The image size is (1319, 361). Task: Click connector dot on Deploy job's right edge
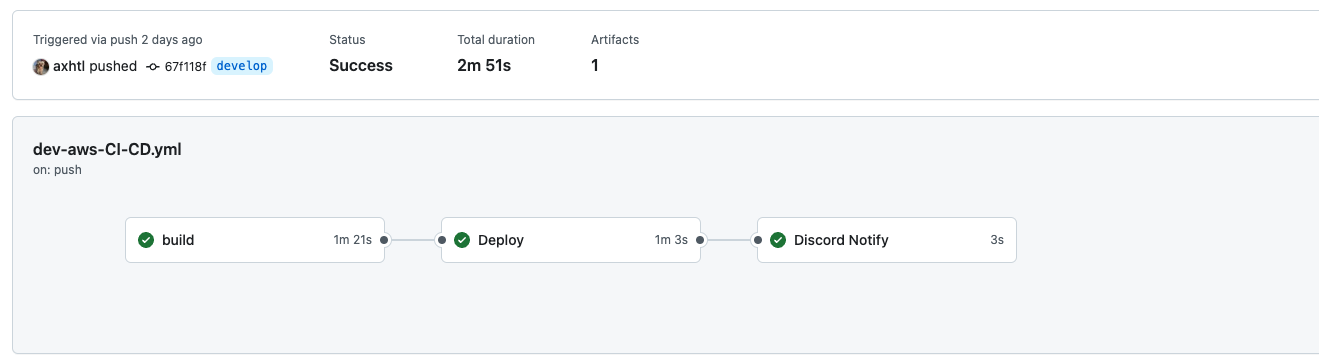click(x=700, y=240)
